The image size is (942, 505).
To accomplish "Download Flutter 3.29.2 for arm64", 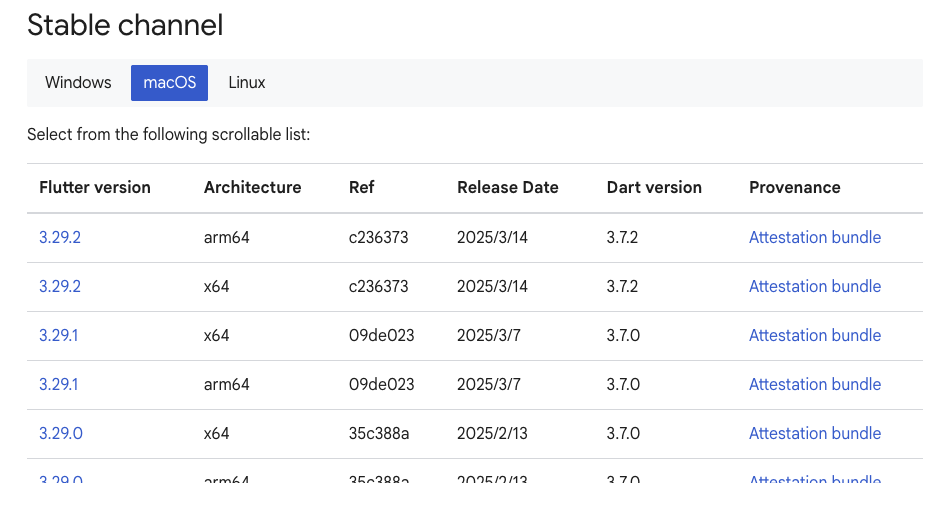I will click(x=60, y=238).
